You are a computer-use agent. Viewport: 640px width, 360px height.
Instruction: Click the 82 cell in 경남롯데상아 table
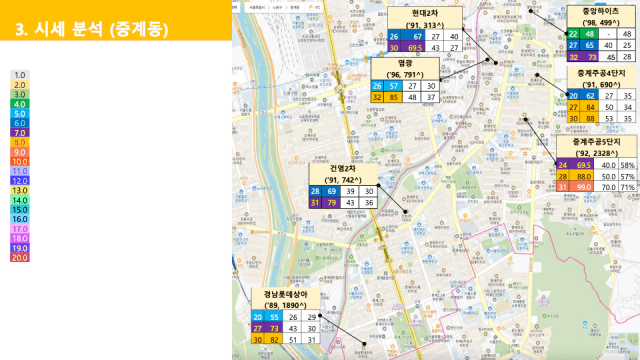coord(274,340)
